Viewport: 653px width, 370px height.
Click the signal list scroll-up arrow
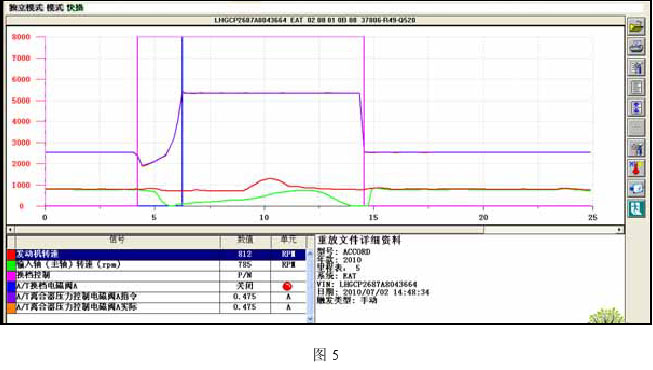pos(309,253)
